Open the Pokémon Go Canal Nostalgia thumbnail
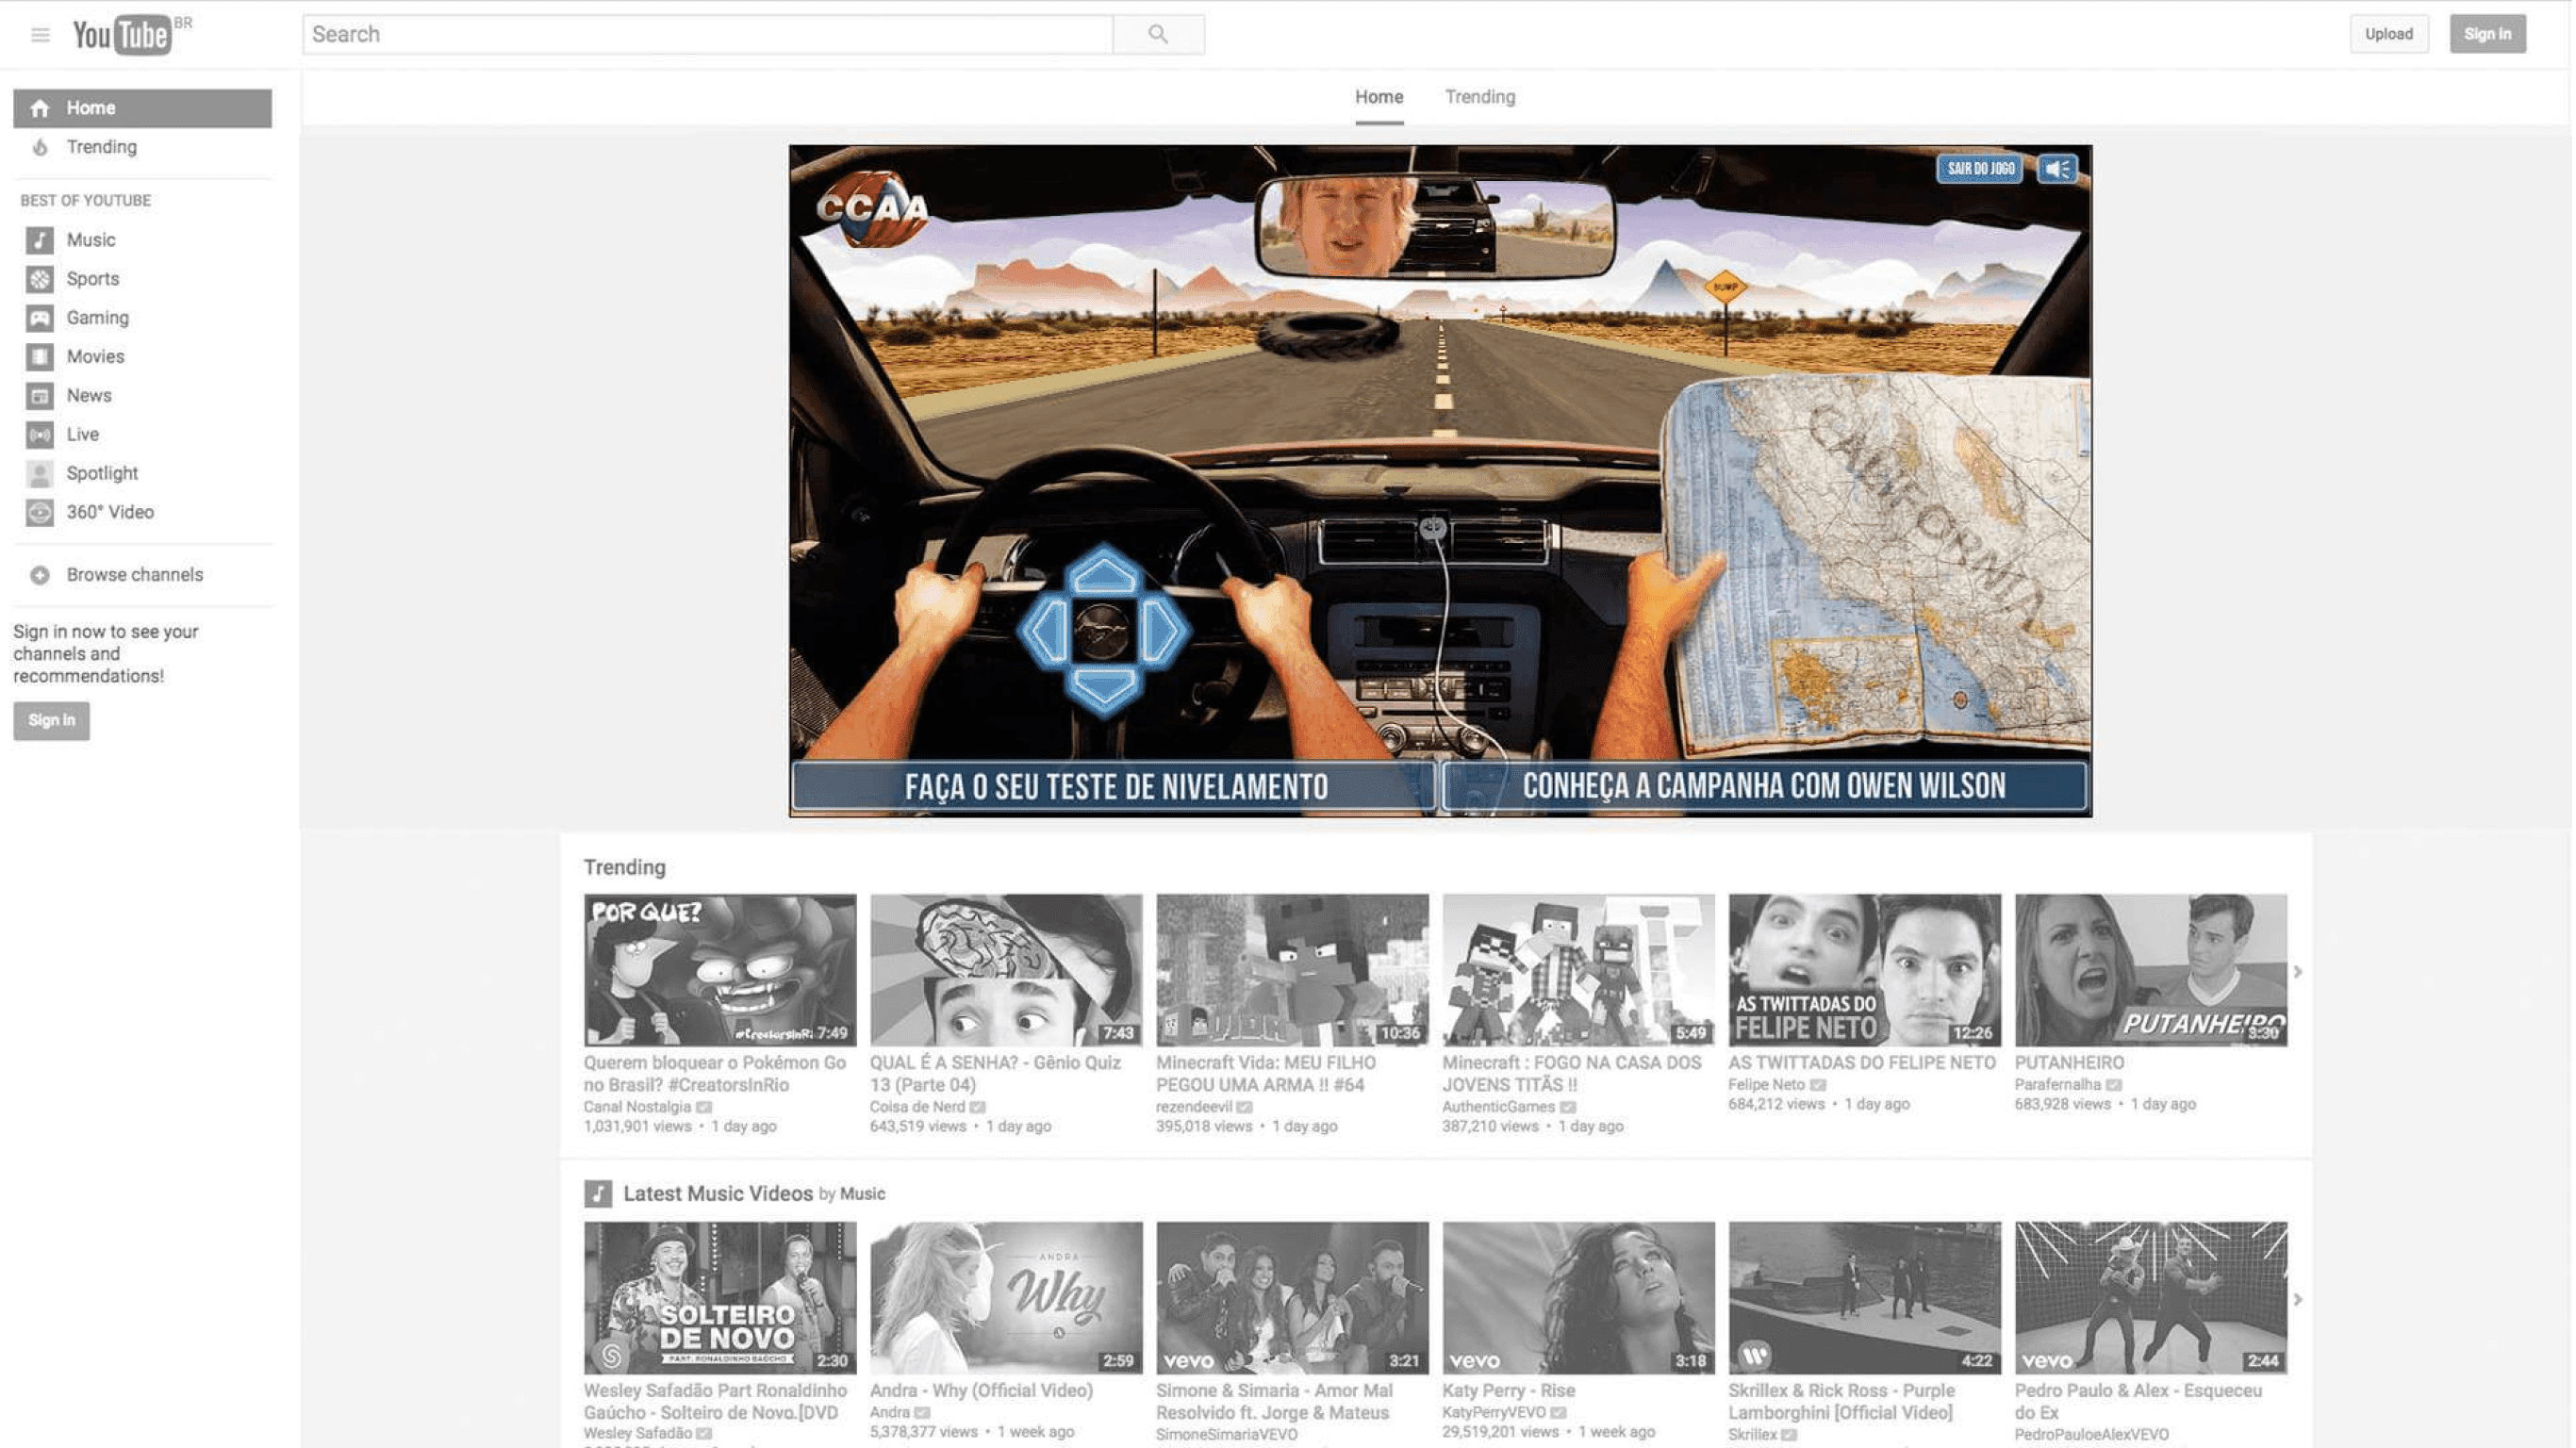Viewport: 2576px width, 1448px height. click(x=720, y=971)
